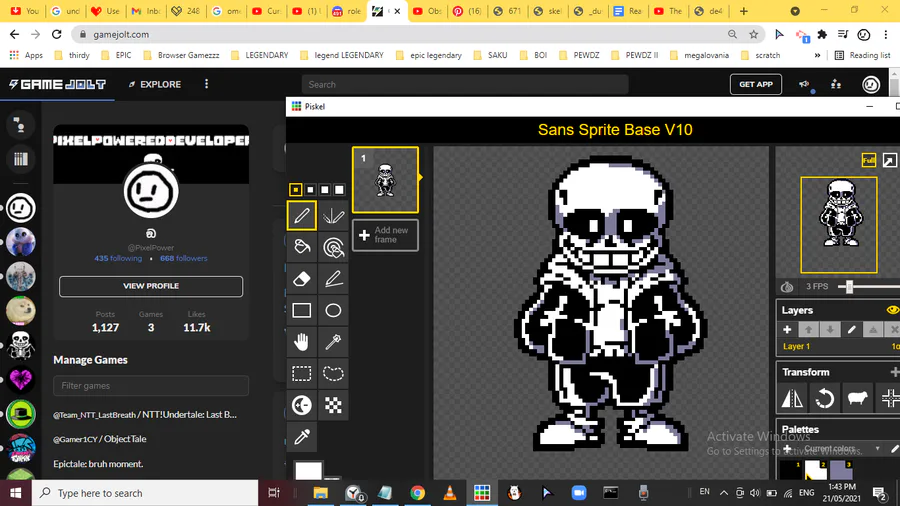The width and height of the screenshot is (900, 506).
Task: Click the Game Jolt Search field
Action: tap(465, 84)
